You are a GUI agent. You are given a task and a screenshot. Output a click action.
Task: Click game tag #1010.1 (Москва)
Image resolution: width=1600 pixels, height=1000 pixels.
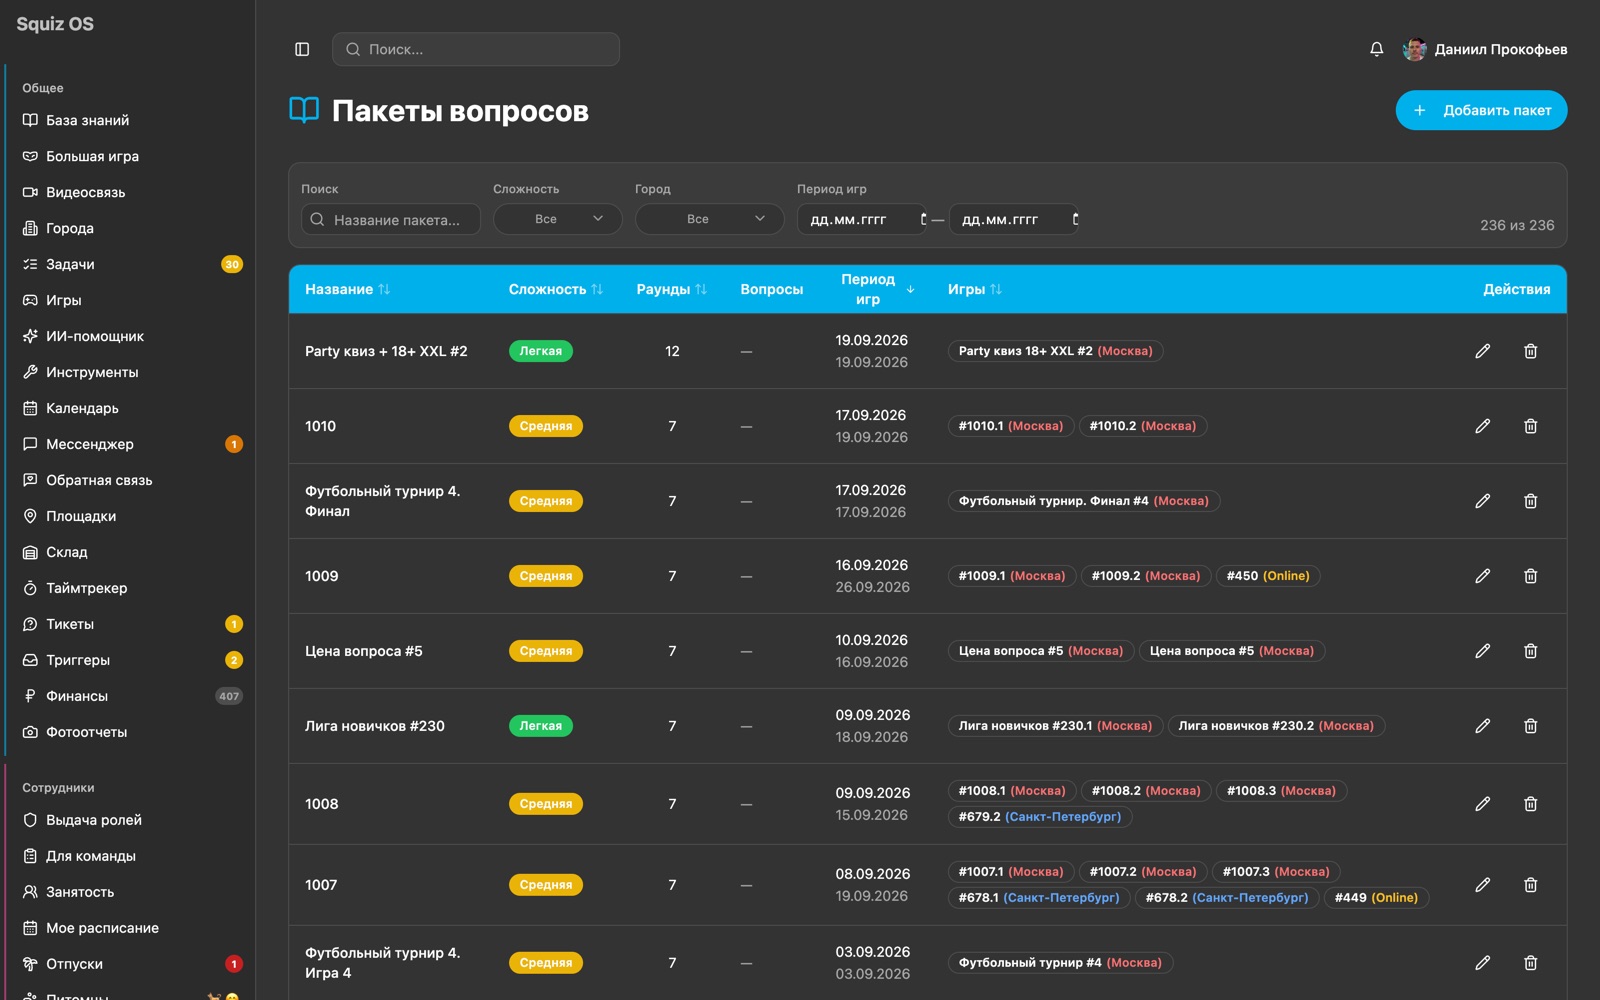(1011, 426)
